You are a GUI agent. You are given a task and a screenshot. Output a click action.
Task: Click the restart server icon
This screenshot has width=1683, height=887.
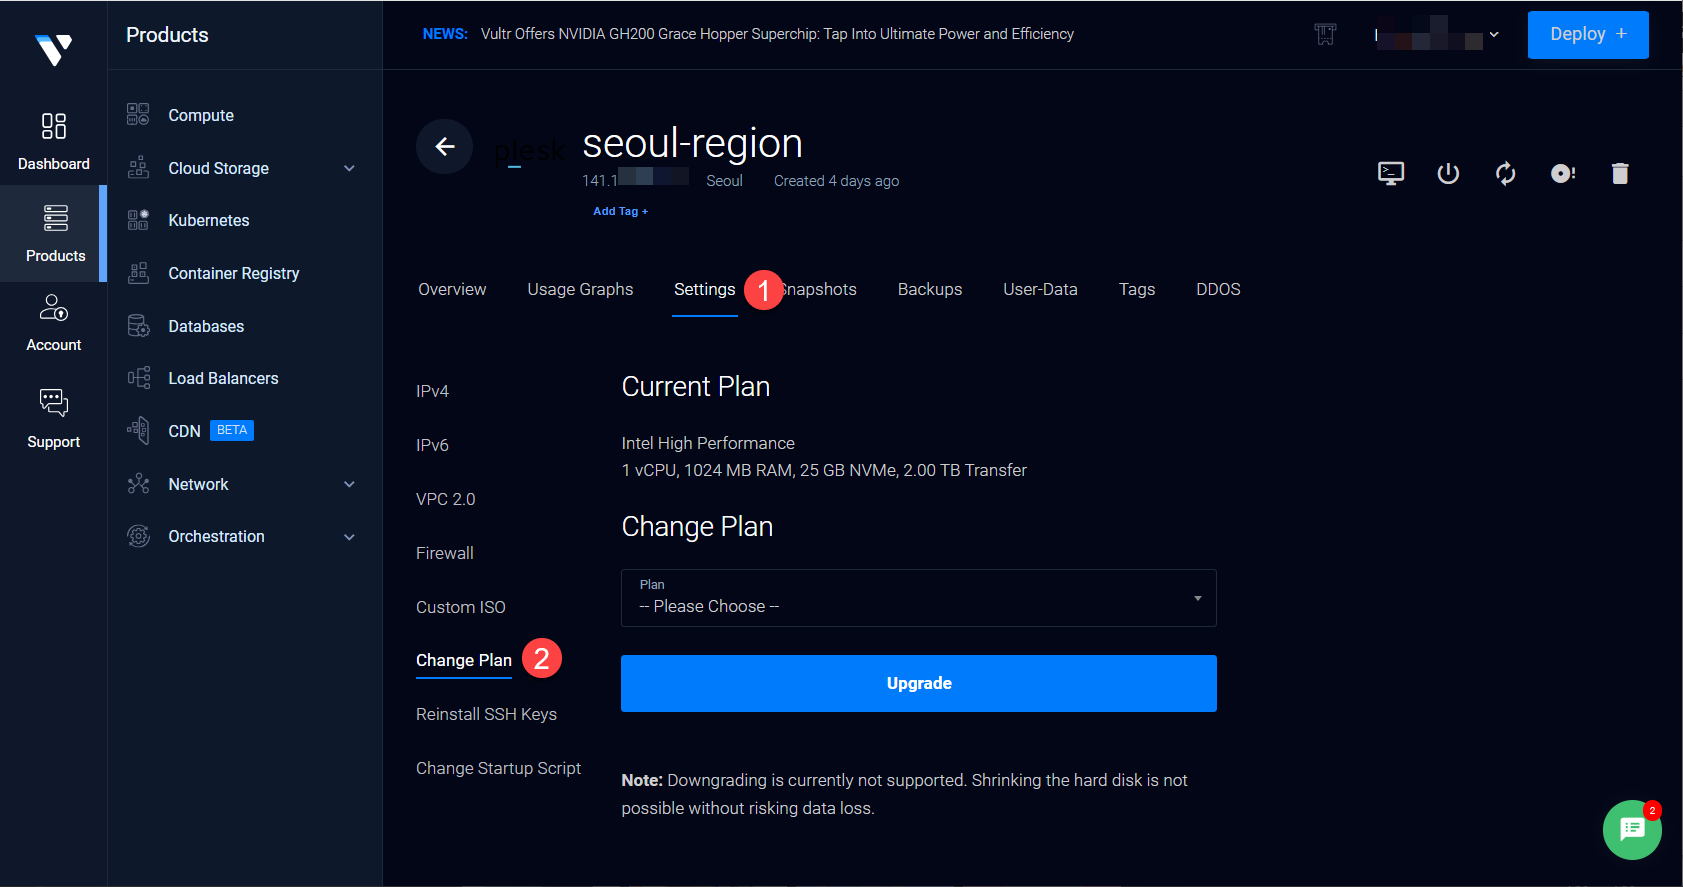[x=1505, y=174]
